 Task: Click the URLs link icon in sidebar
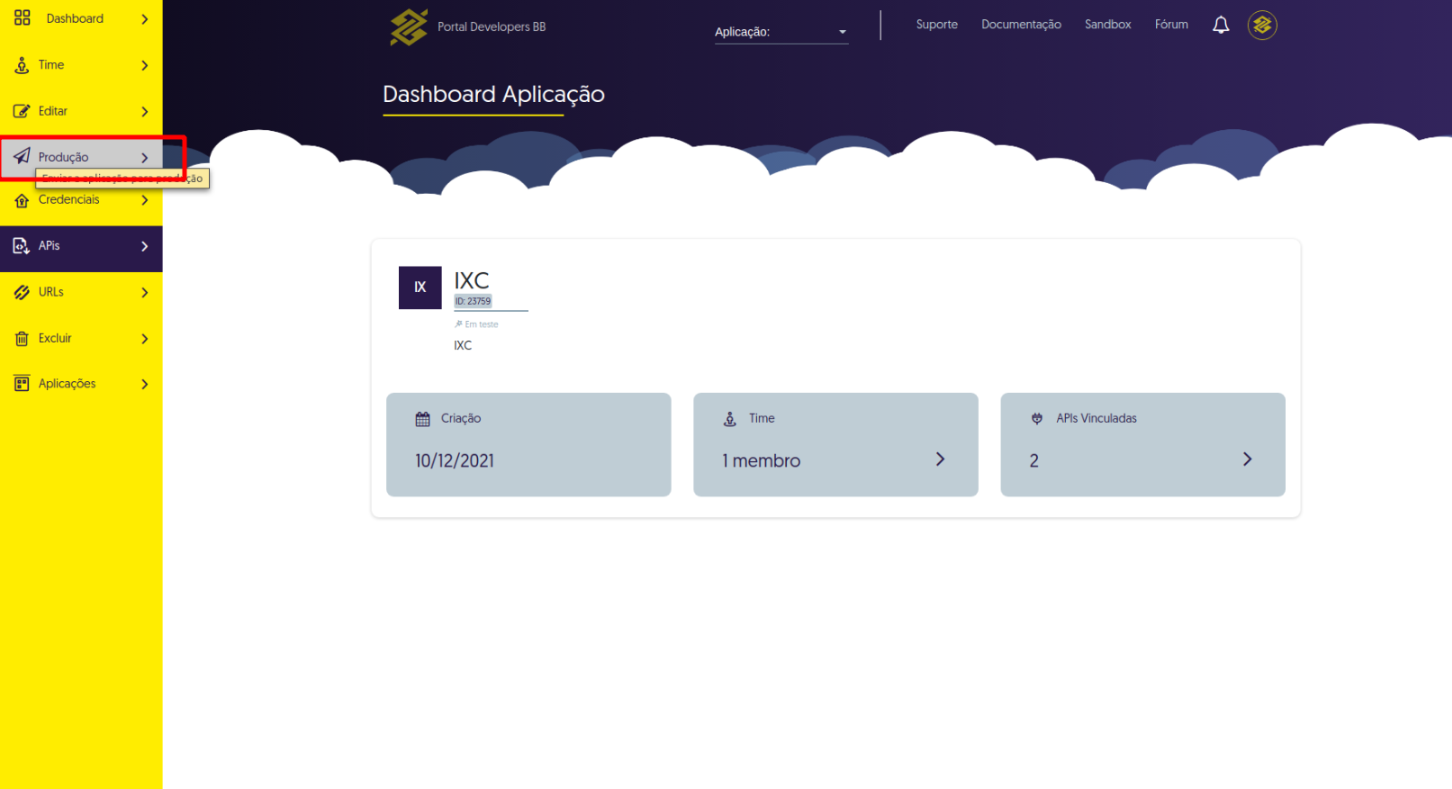(x=21, y=292)
